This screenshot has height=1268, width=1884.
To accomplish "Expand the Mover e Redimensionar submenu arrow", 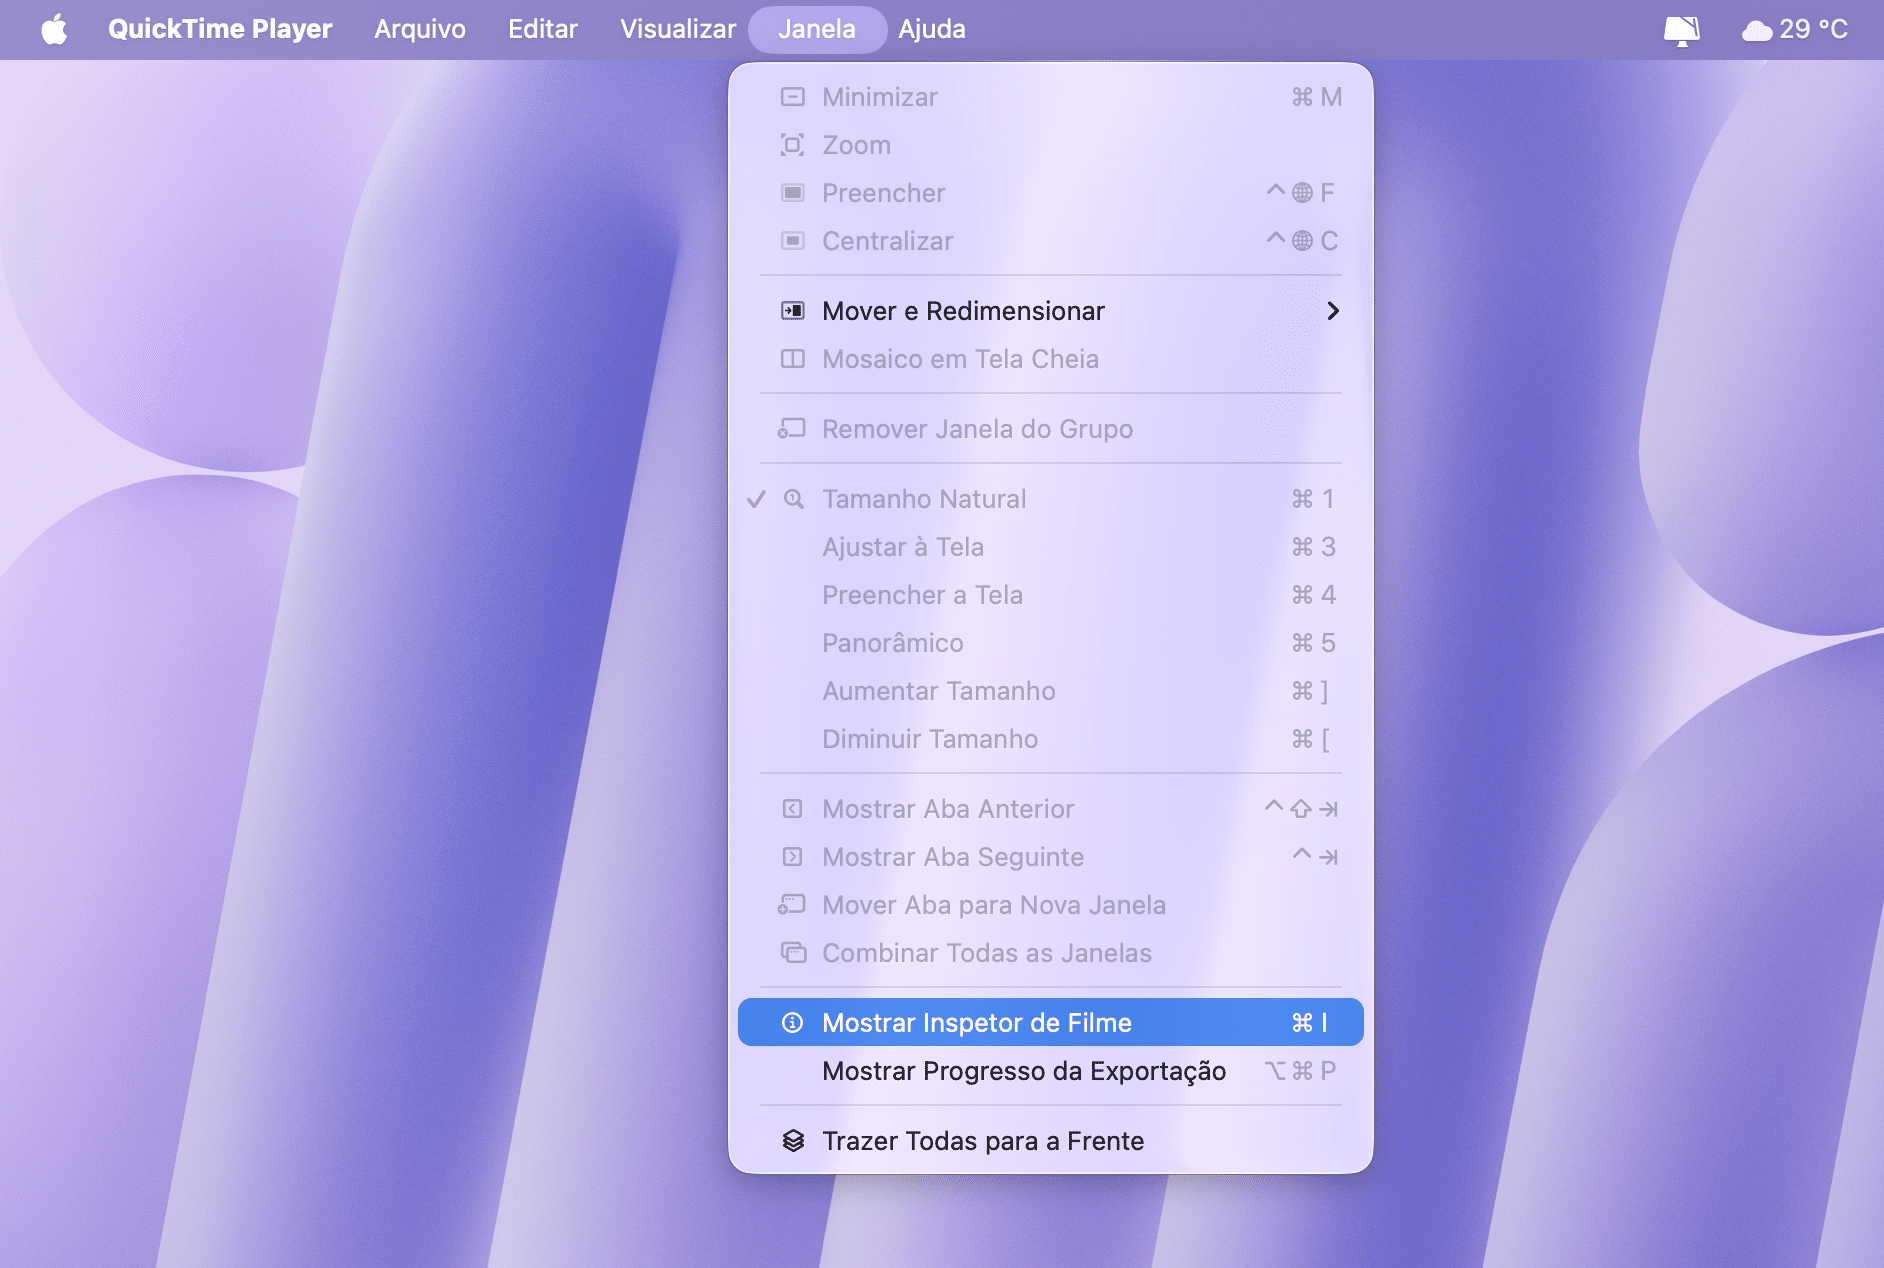I will tap(1332, 311).
